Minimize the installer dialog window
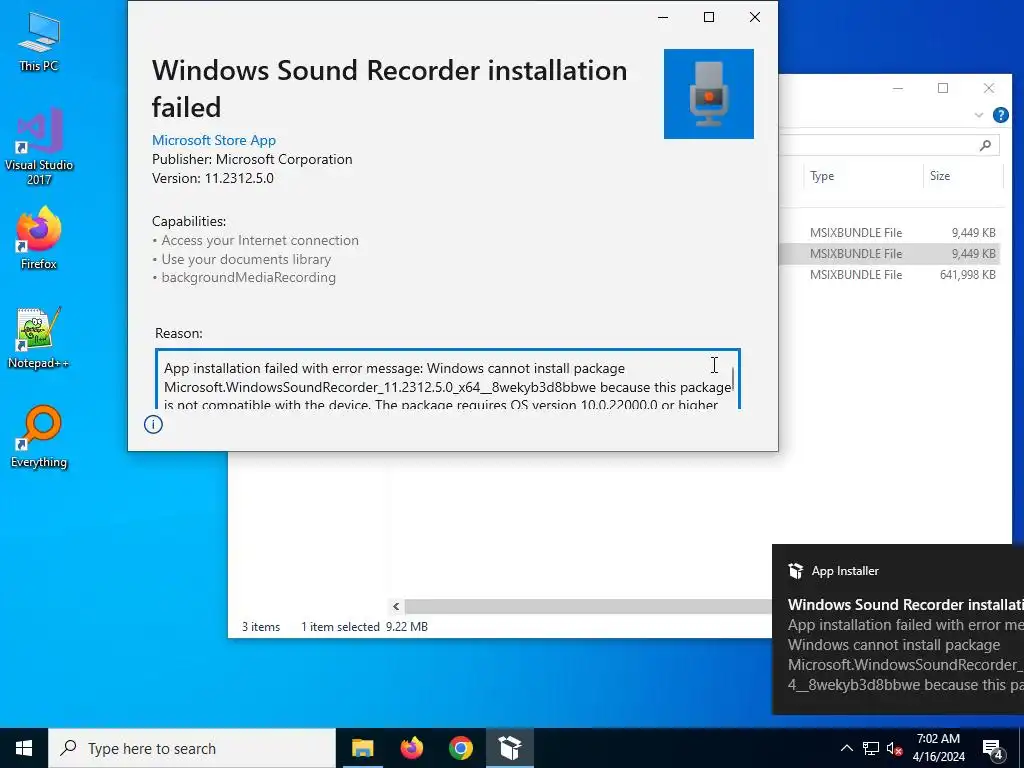1024x768 pixels. [x=663, y=17]
